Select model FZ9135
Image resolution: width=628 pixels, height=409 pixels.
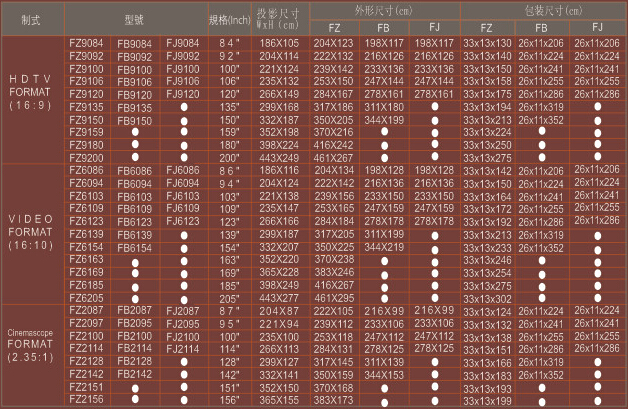86,107
